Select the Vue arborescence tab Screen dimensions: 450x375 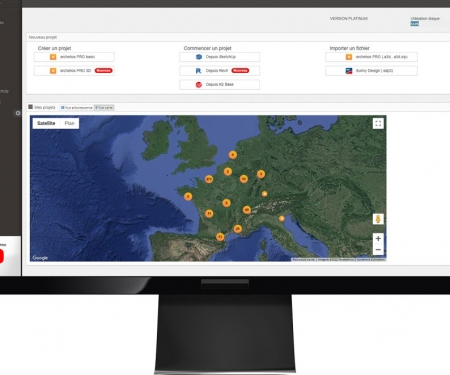coord(77,108)
